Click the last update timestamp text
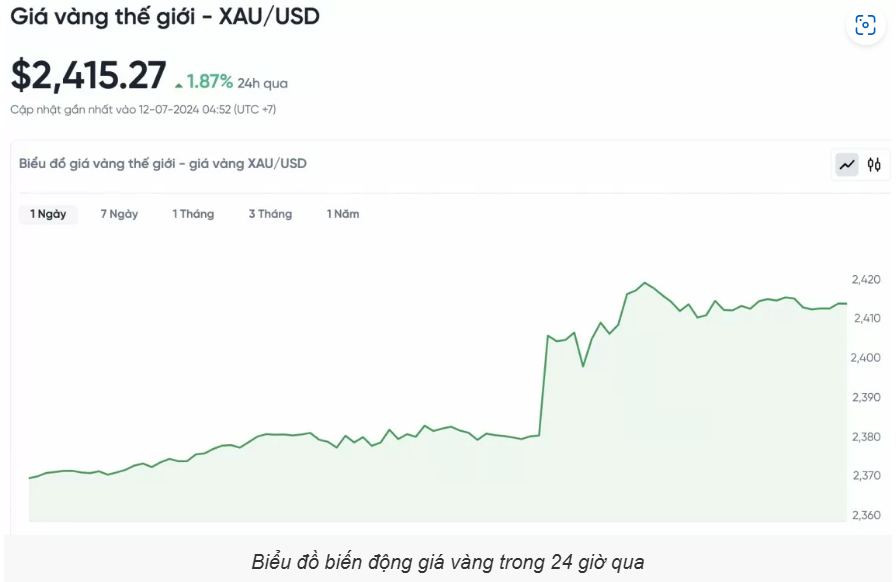 [x=143, y=109]
